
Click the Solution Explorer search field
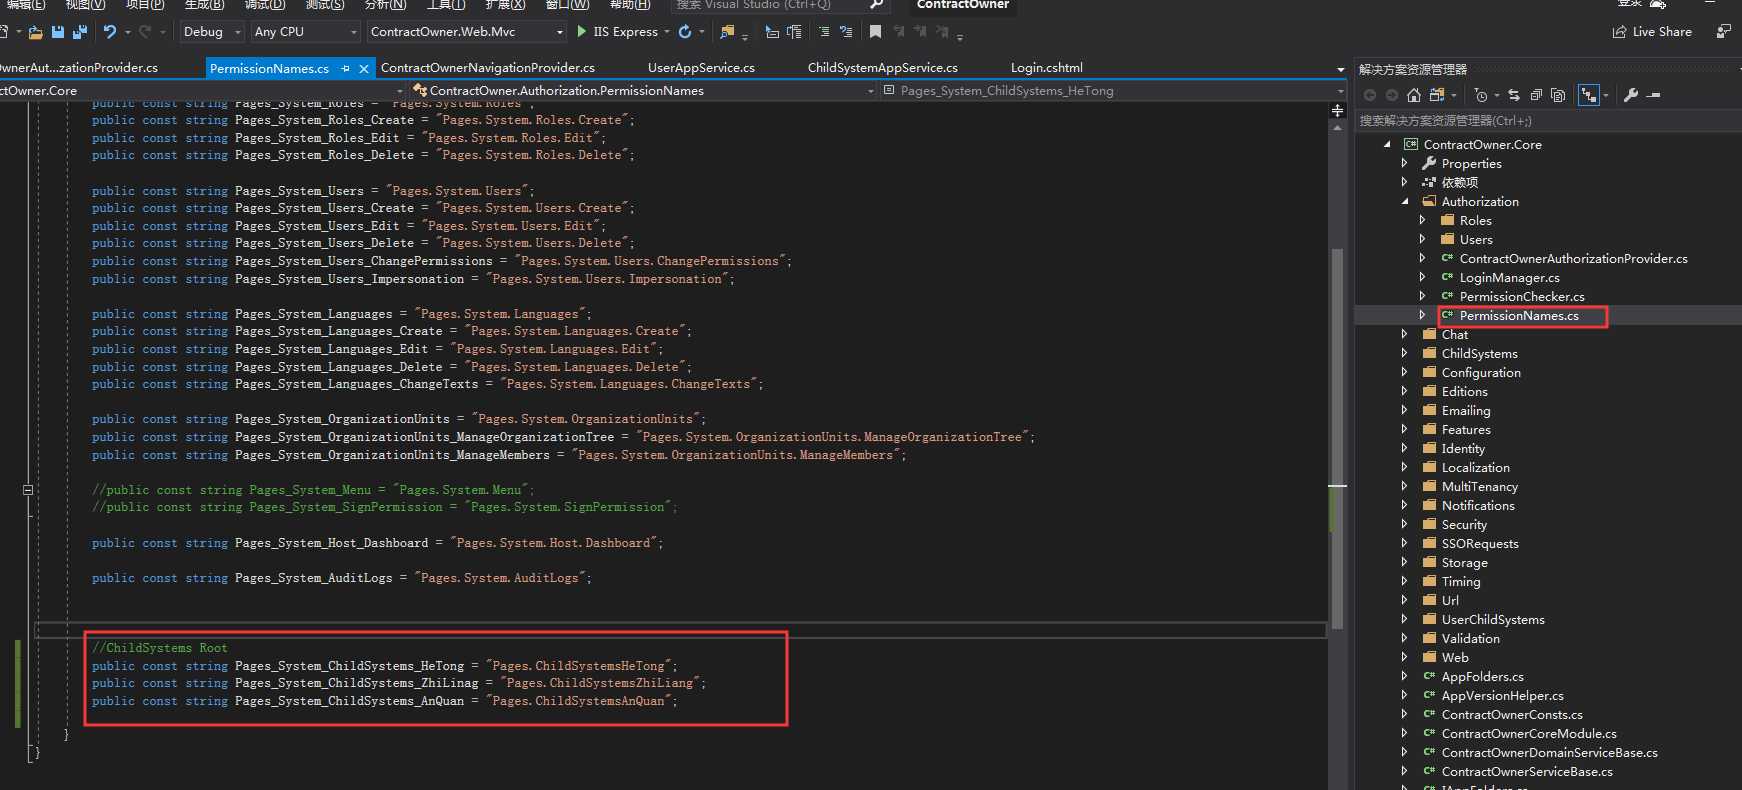point(1548,121)
